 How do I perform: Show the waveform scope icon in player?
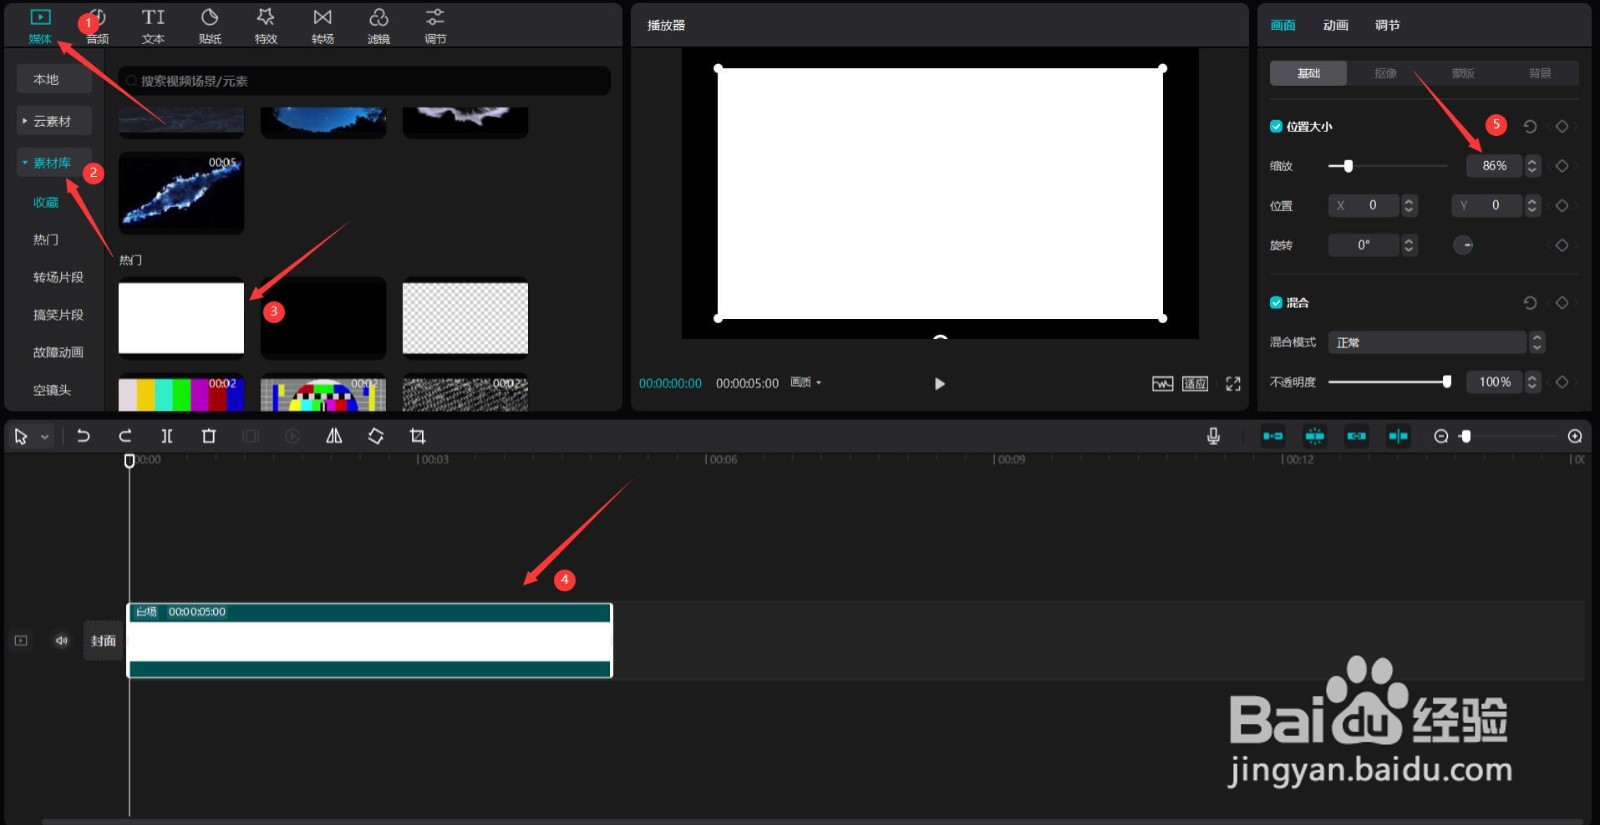coord(1162,384)
